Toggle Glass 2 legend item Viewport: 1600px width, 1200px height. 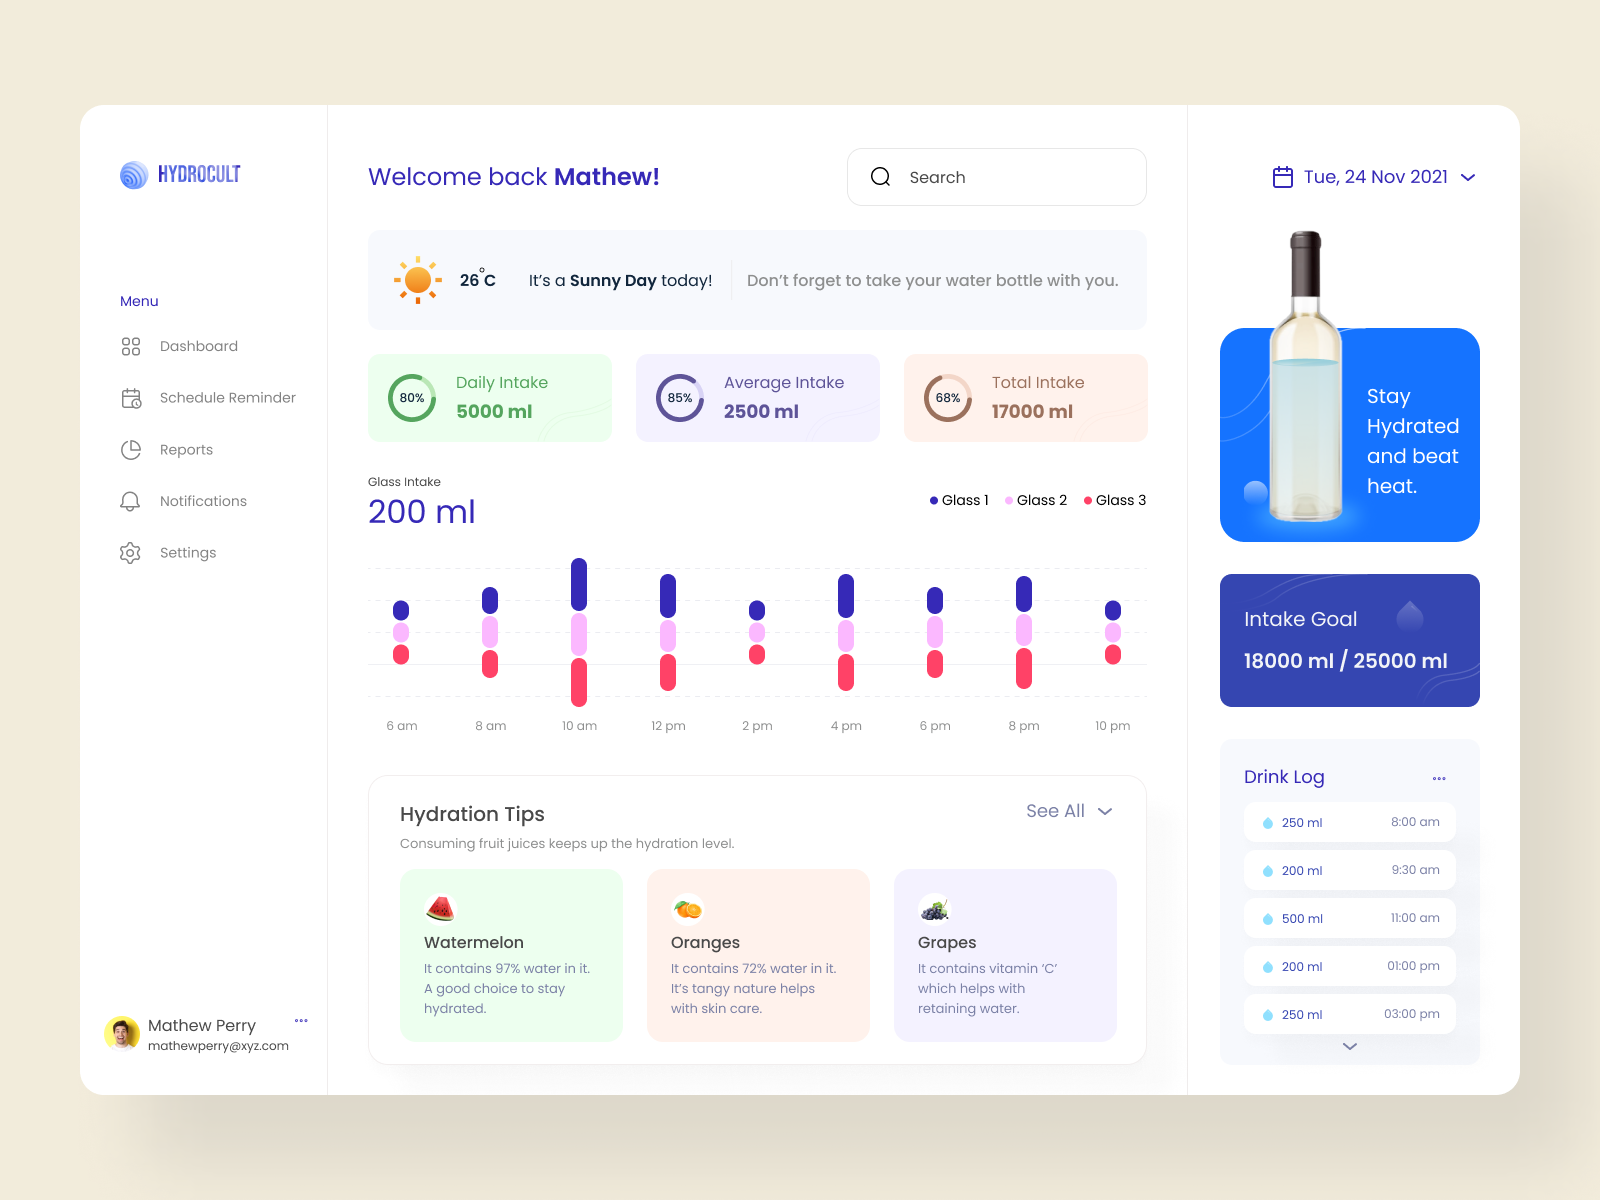[x=1036, y=500]
